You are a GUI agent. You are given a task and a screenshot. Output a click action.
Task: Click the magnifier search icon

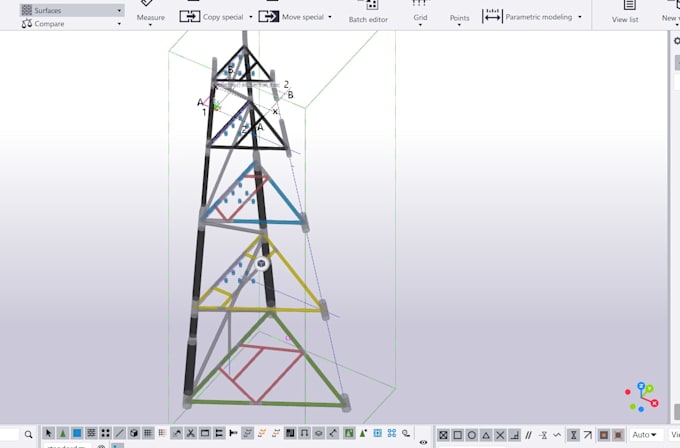pyautogui.click(x=29, y=434)
